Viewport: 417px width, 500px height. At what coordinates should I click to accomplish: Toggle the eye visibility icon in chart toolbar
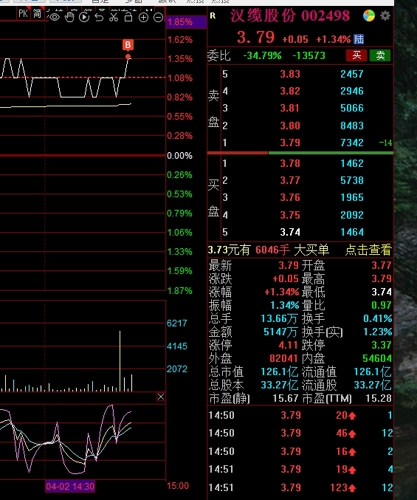(x=54, y=17)
